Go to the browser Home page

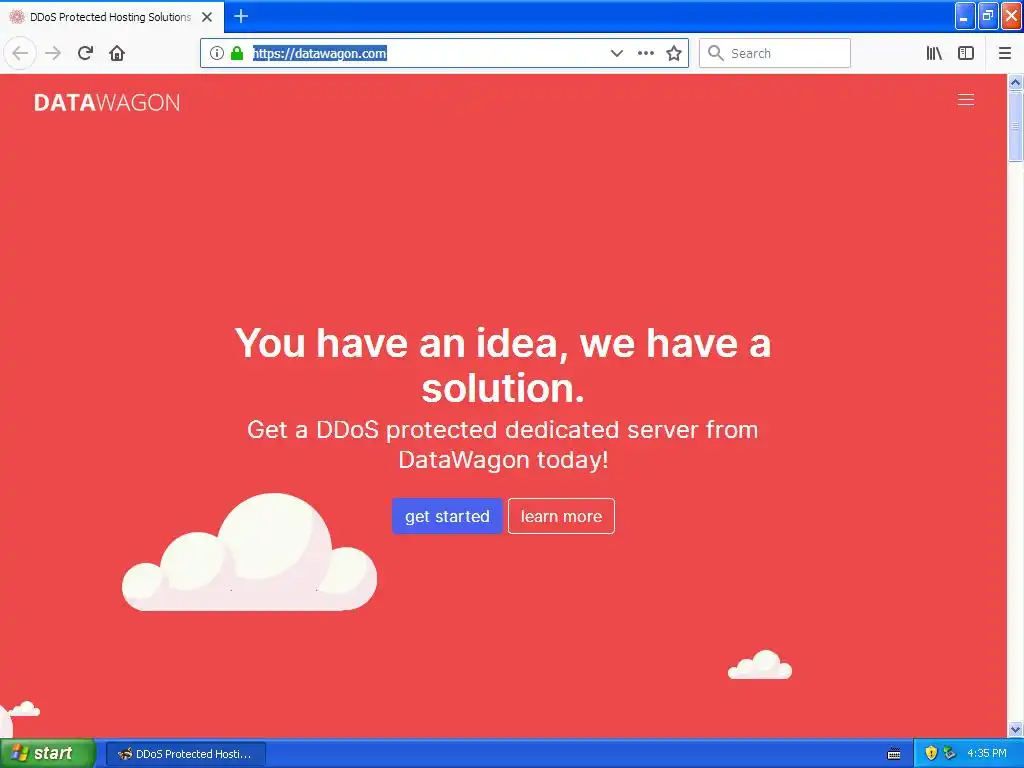click(x=117, y=53)
